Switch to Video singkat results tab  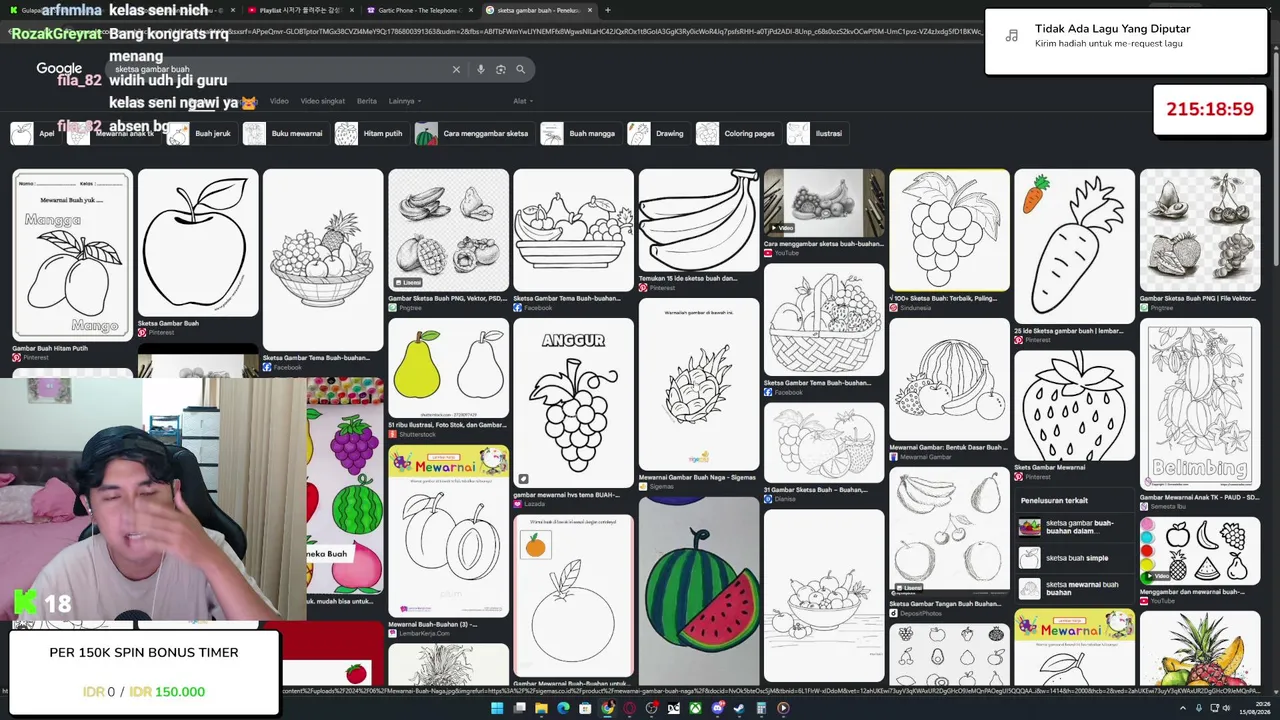[x=323, y=101]
